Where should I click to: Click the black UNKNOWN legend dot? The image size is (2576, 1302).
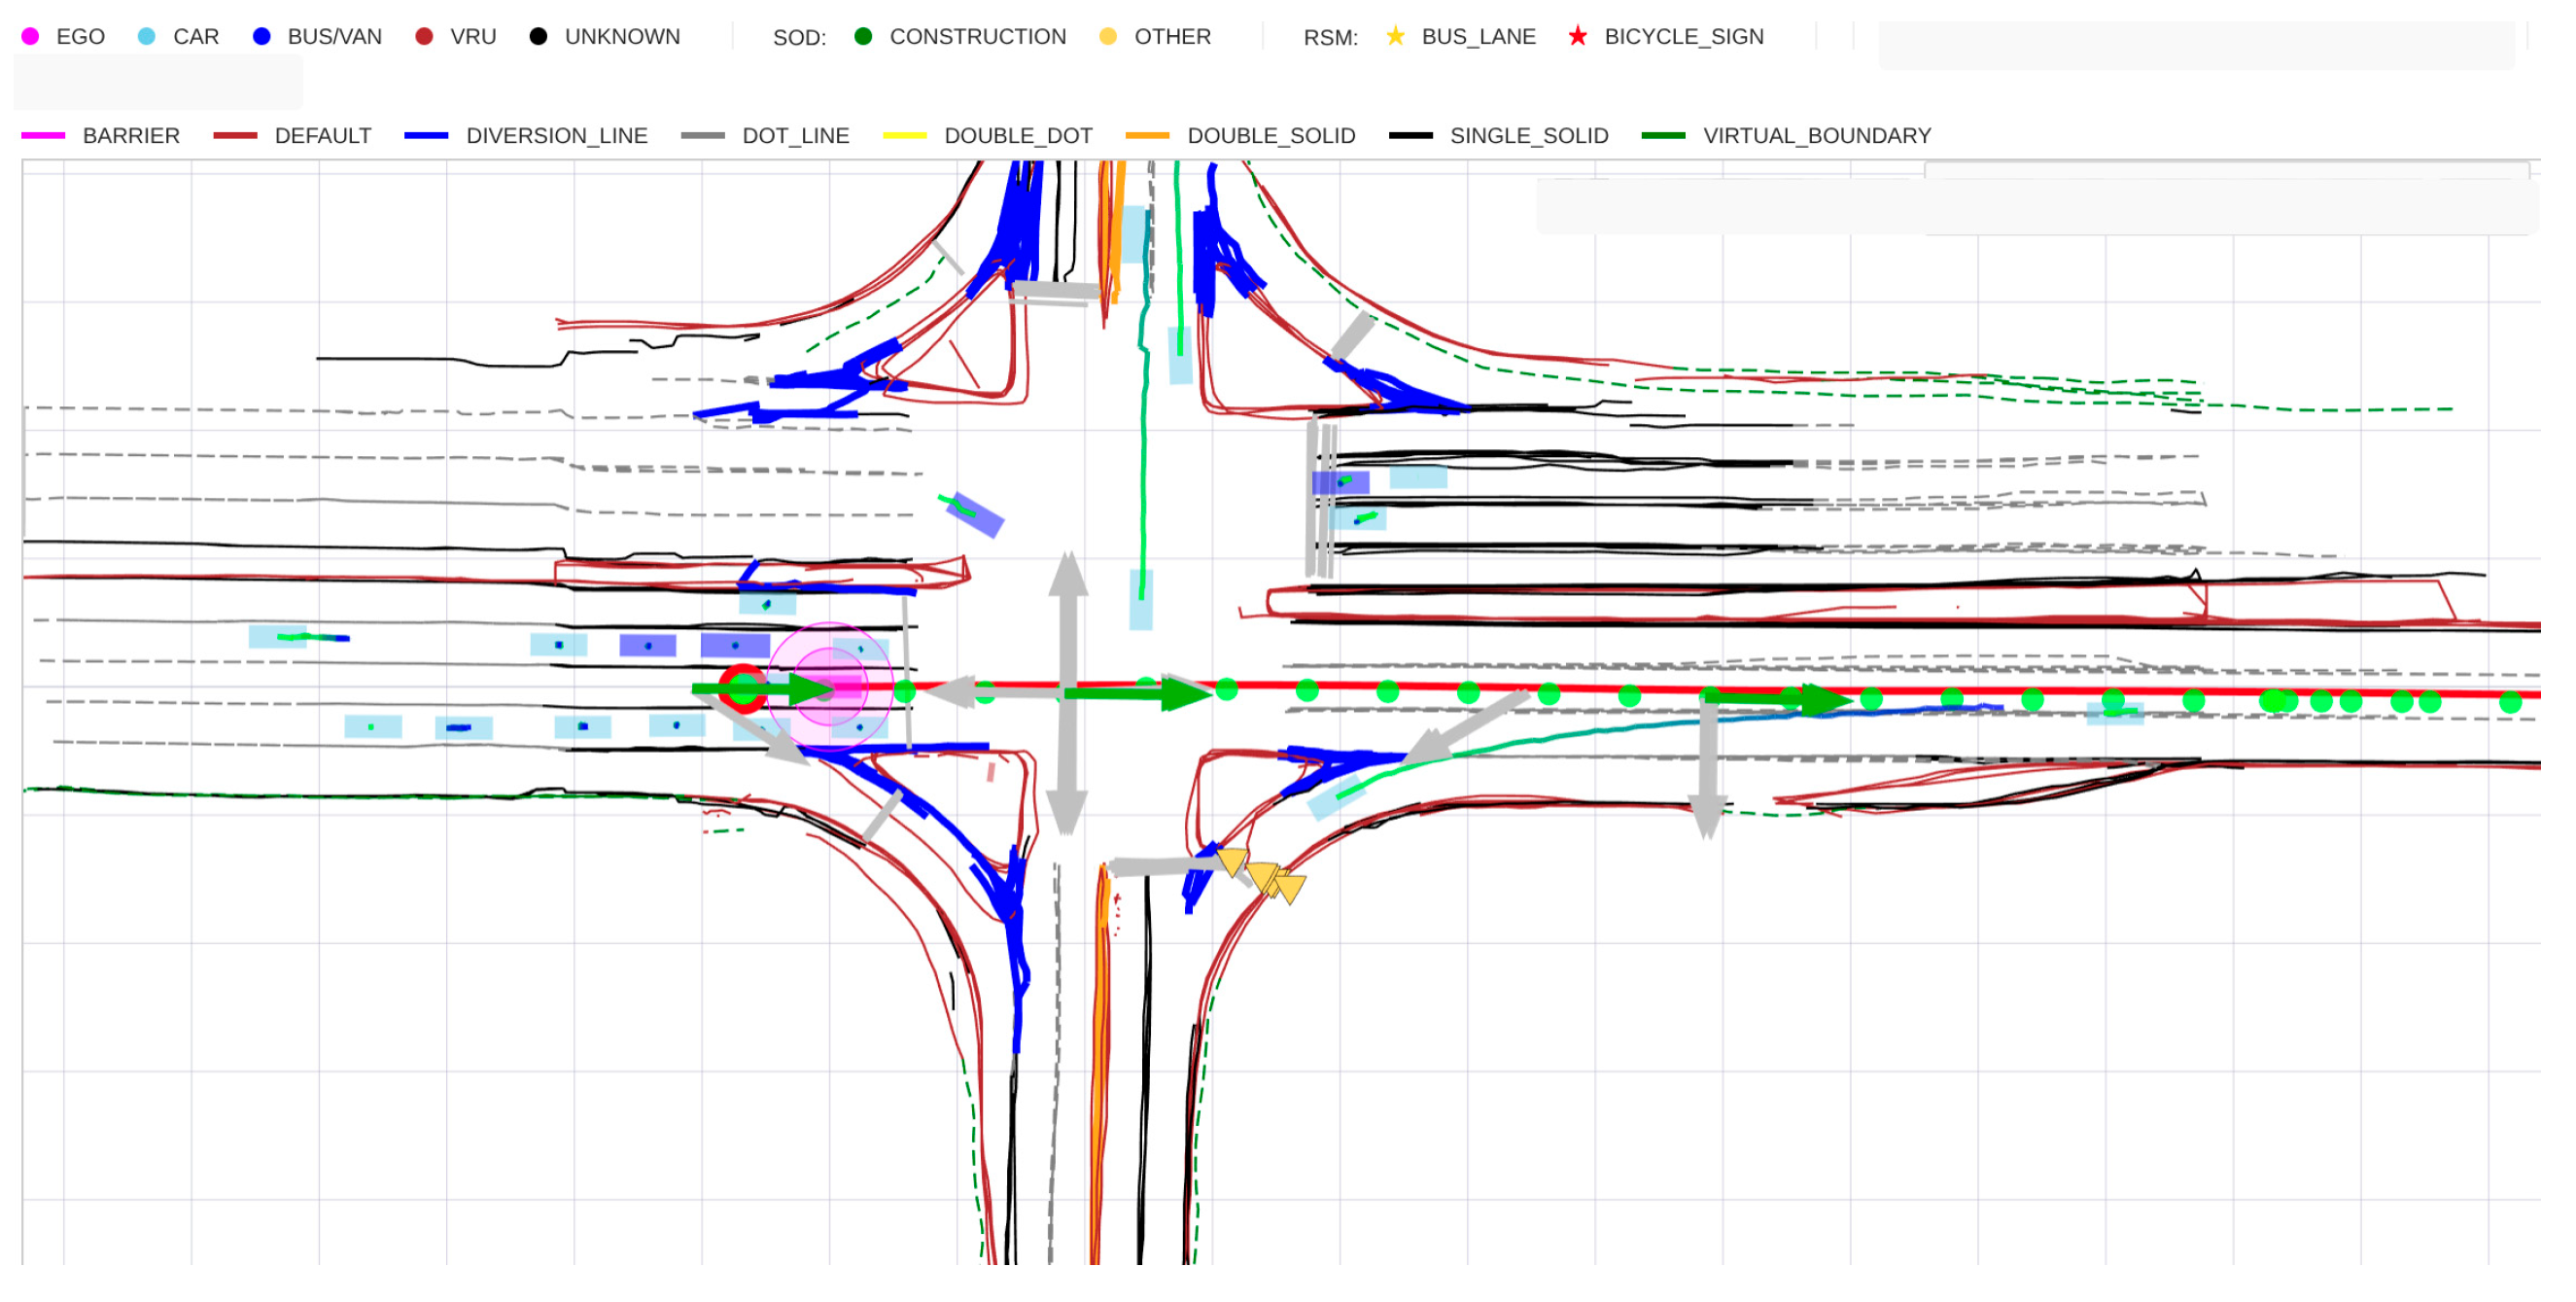[538, 37]
